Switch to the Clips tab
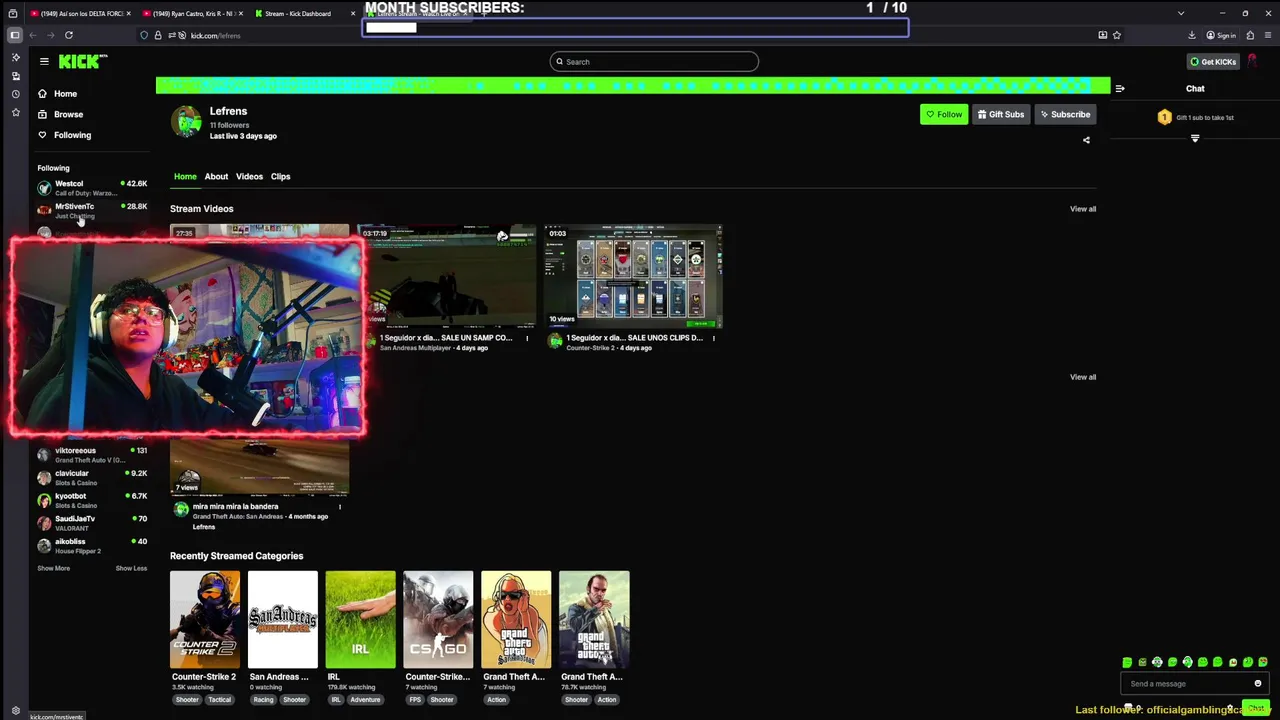The height and width of the screenshot is (720, 1280). tap(280, 176)
